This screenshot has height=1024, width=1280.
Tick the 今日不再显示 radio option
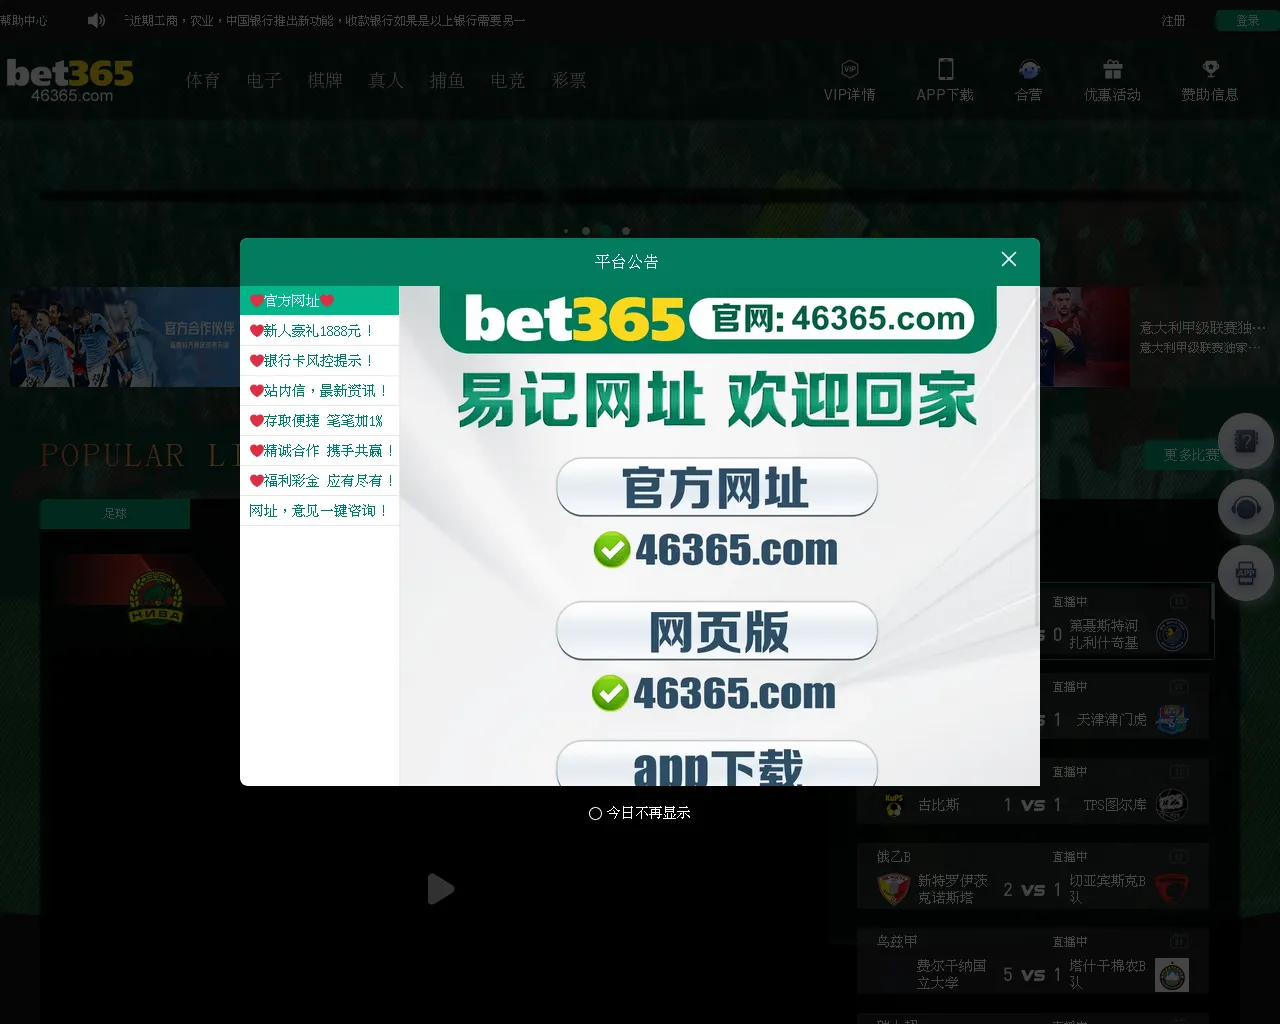[595, 813]
